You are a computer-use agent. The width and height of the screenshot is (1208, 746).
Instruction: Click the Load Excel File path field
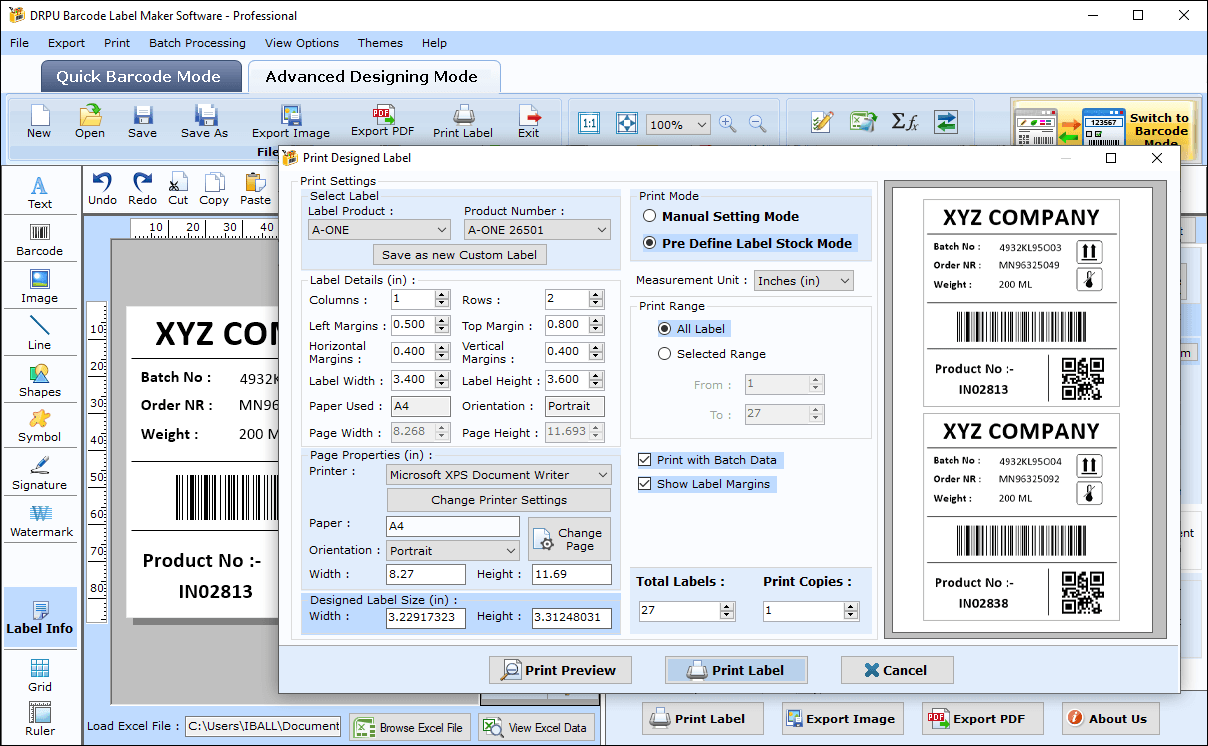(x=263, y=726)
